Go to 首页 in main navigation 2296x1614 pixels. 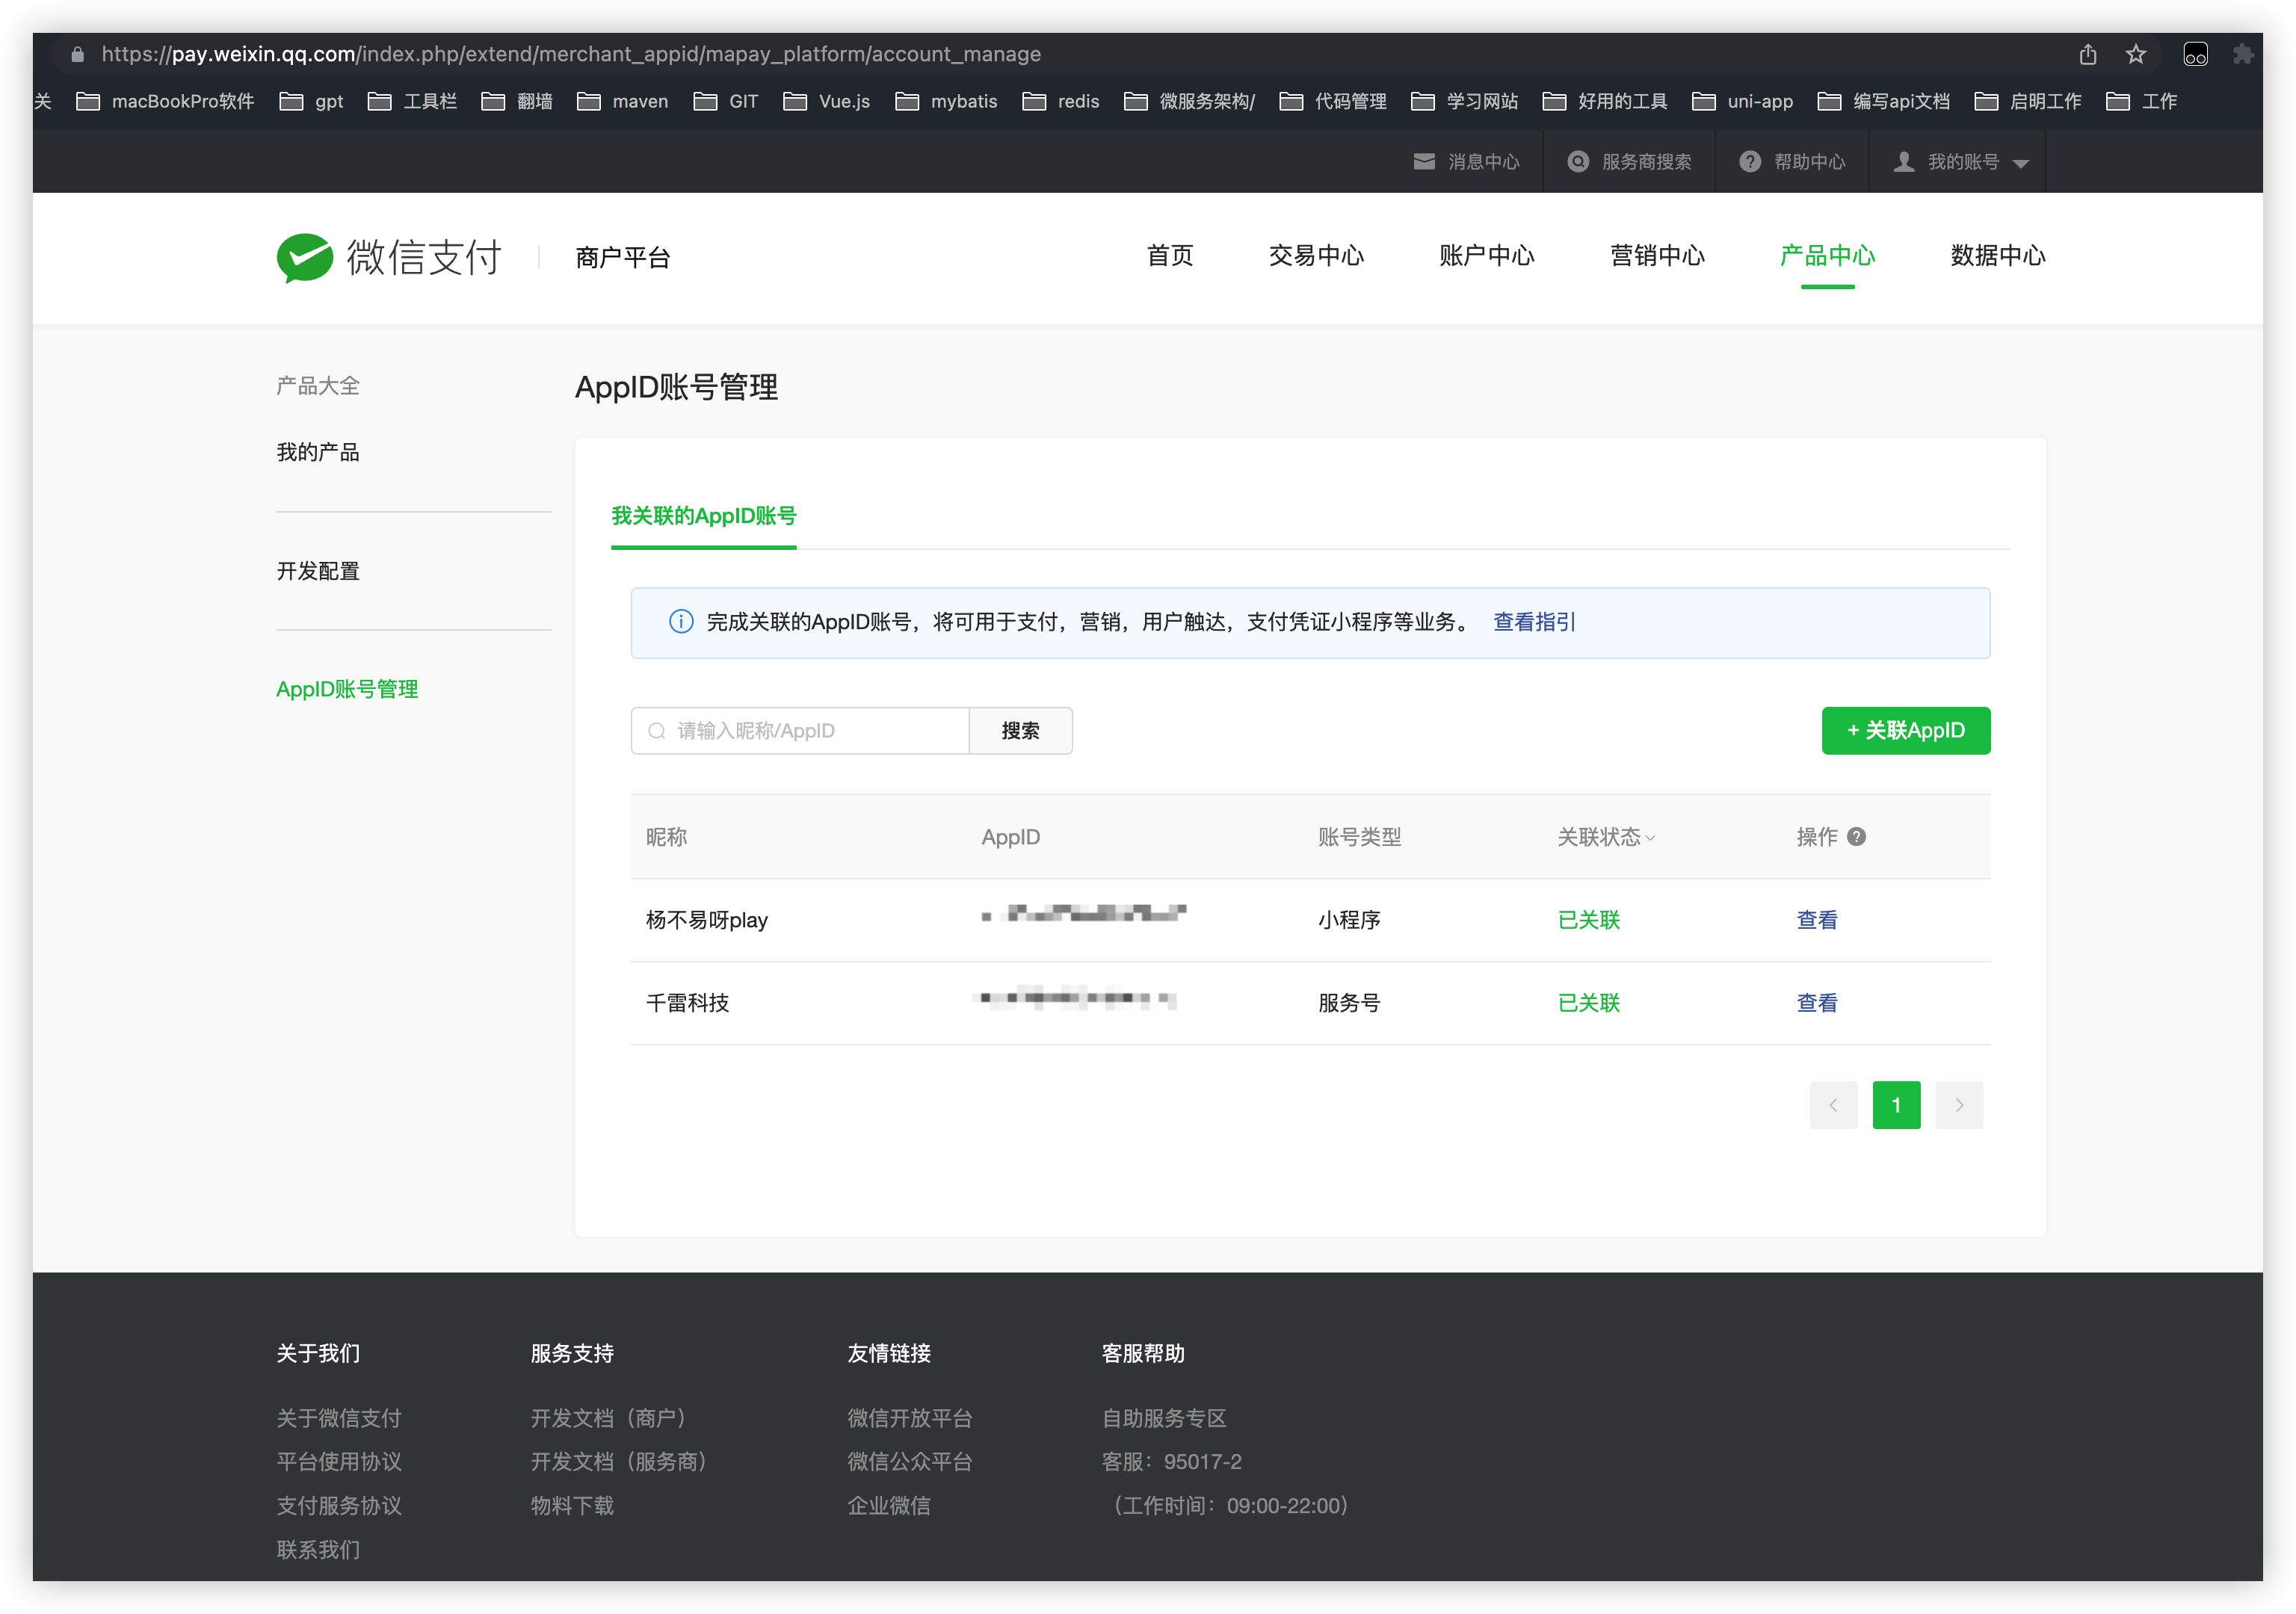point(1170,256)
